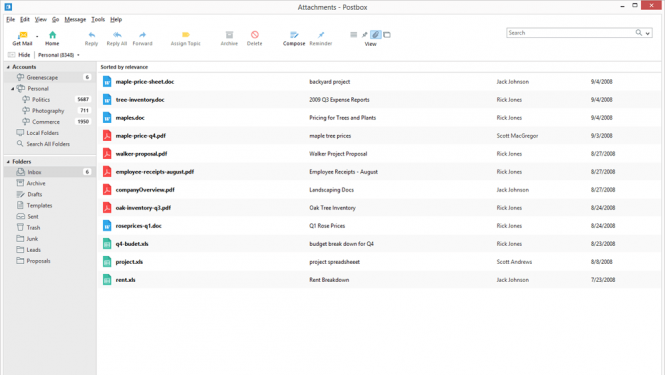Screen dimensions: 665x375
Task: Hide the sidebar with Hide button
Action: tap(20, 55)
